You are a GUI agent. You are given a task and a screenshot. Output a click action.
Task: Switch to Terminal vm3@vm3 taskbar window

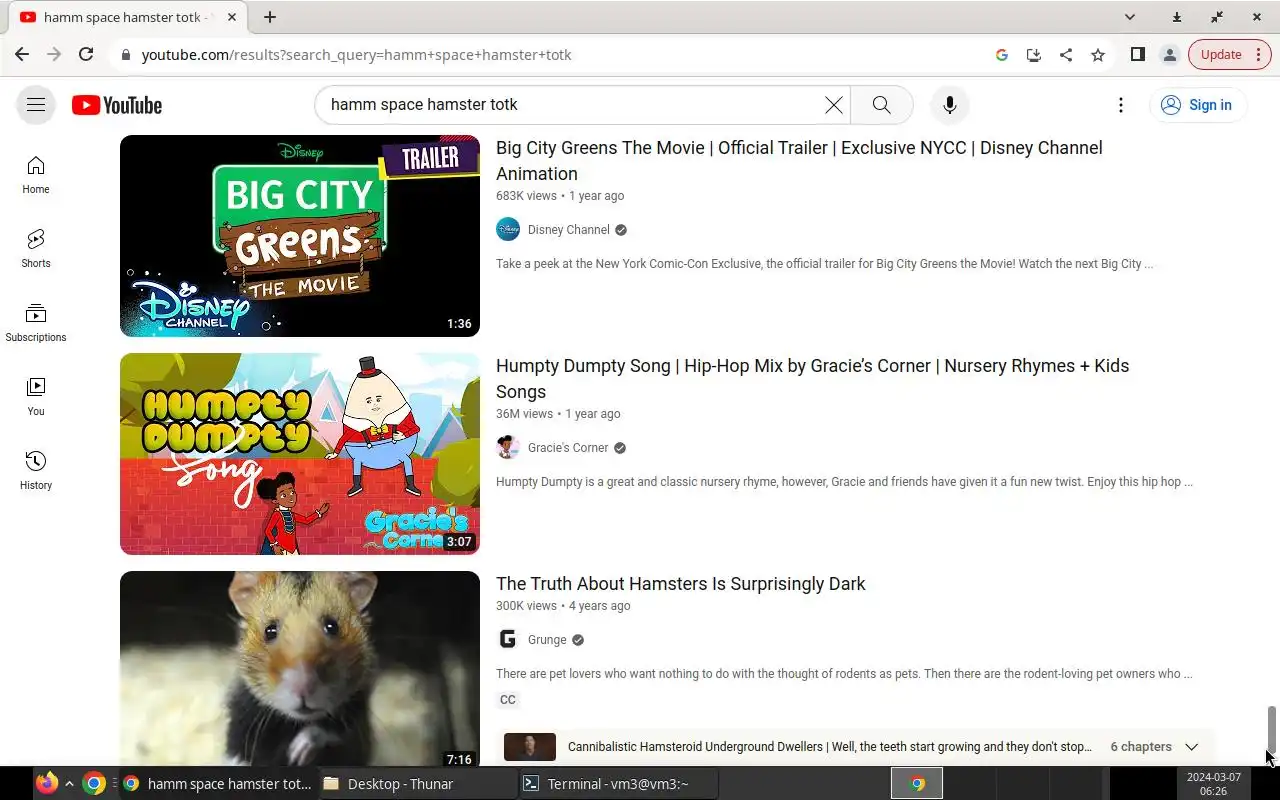[617, 784]
